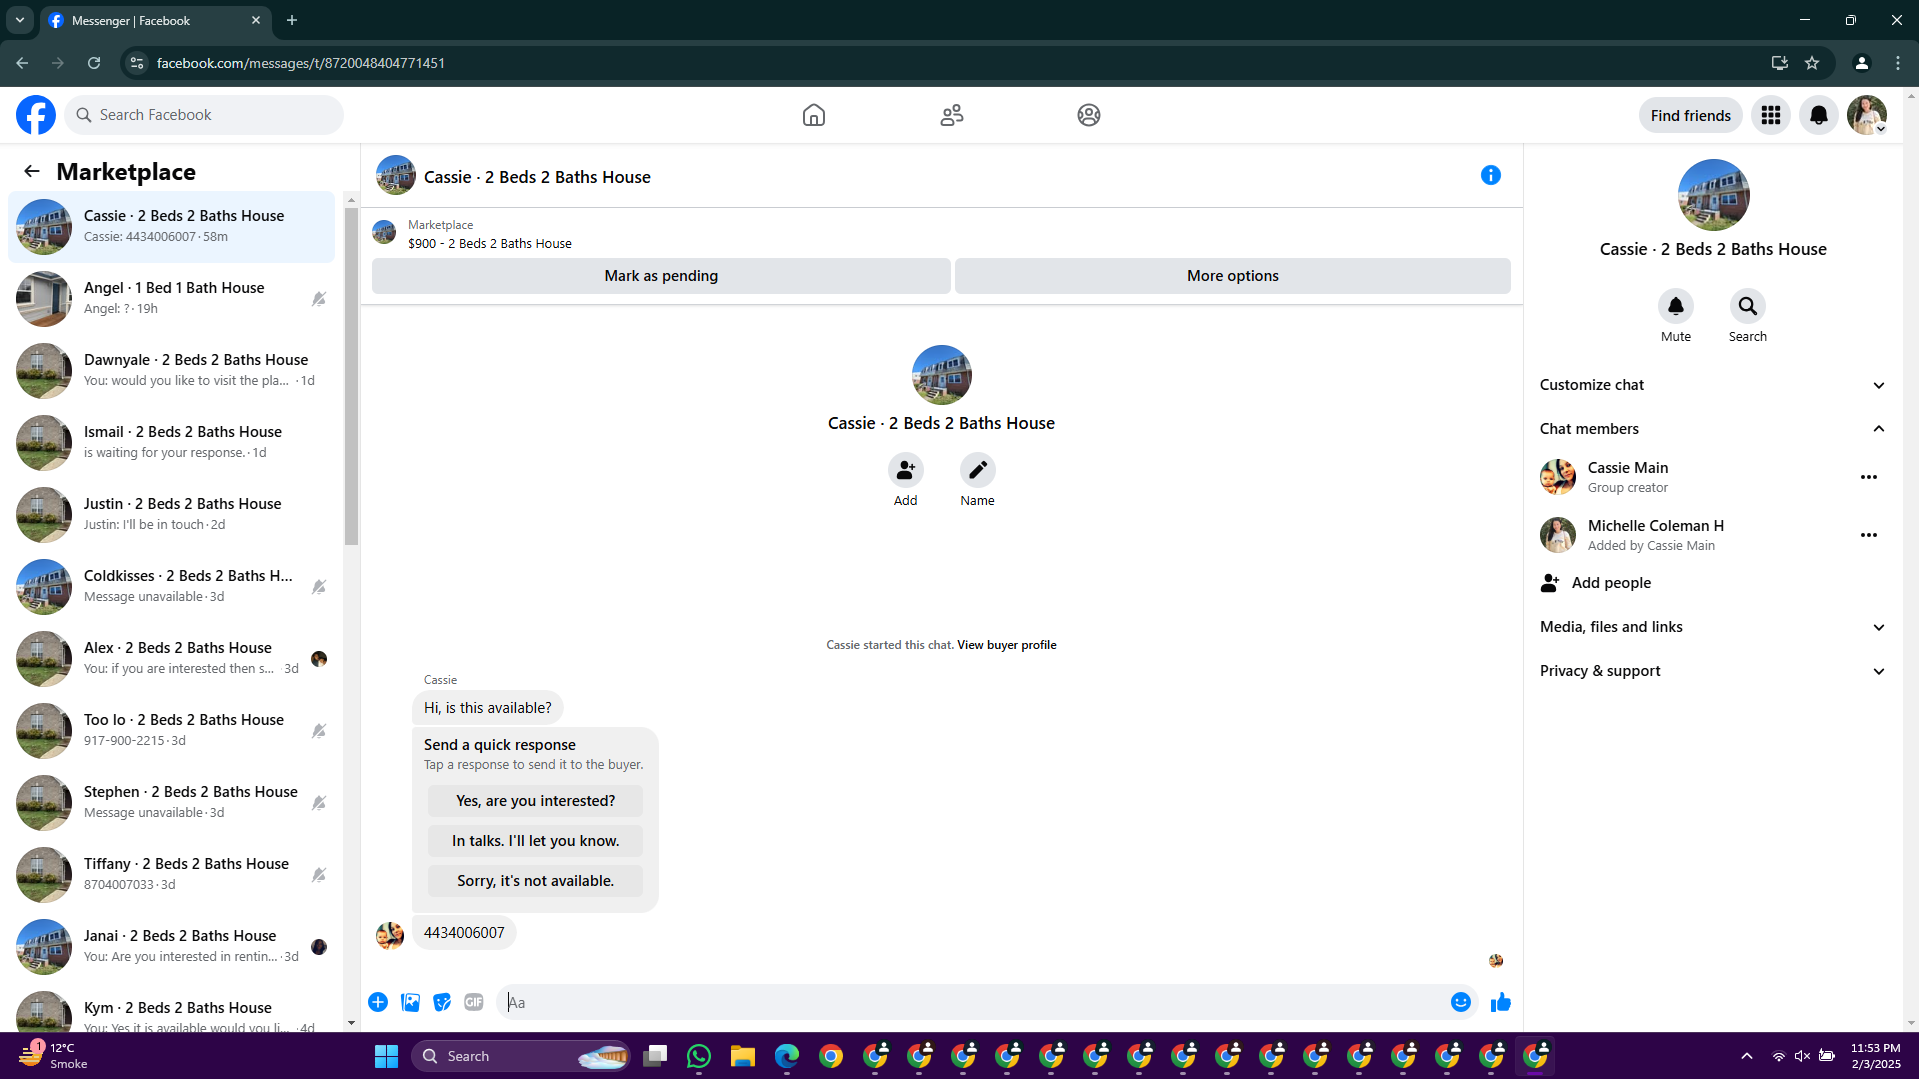
Task: Send quick reply "Sorry, it's not available."
Action: (x=535, y=881)
